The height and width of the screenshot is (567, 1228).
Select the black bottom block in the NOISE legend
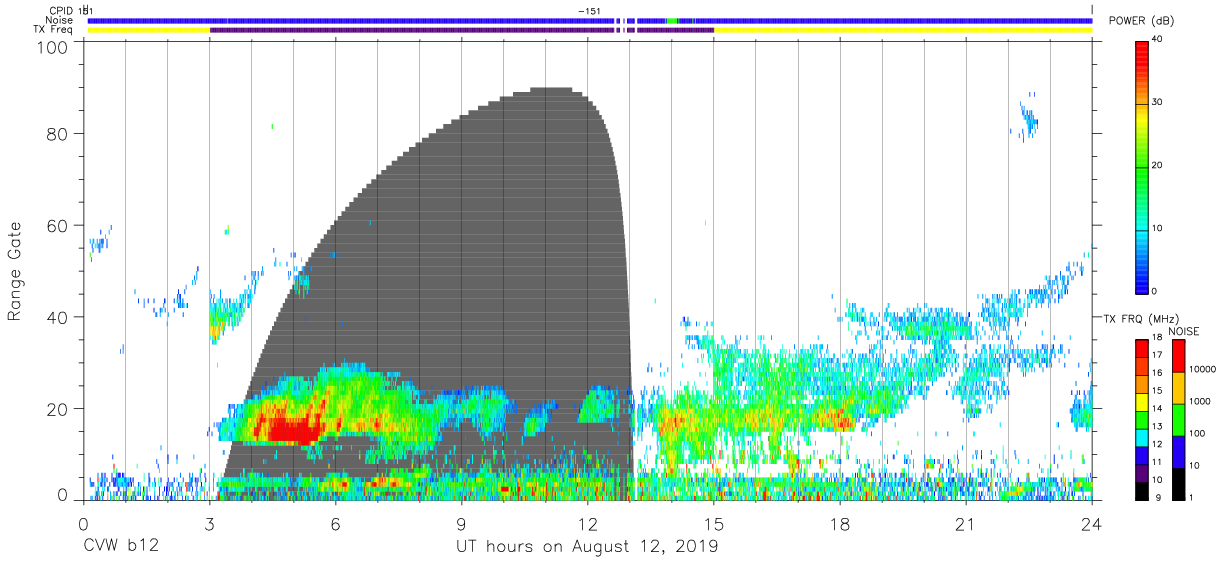(1177, 484)
